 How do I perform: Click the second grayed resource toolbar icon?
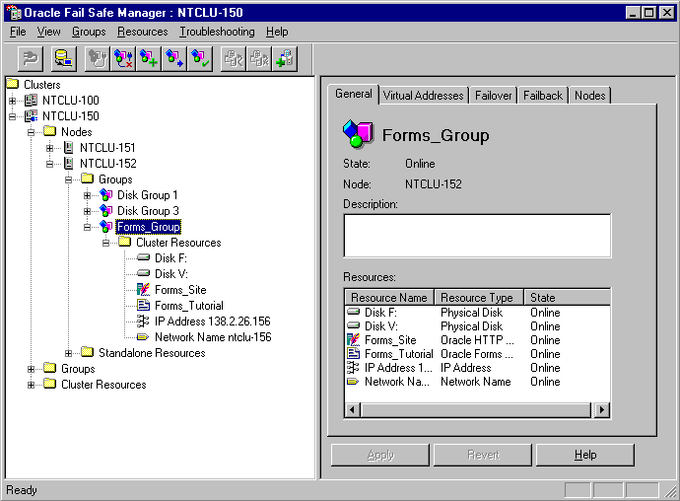[259, 59]
